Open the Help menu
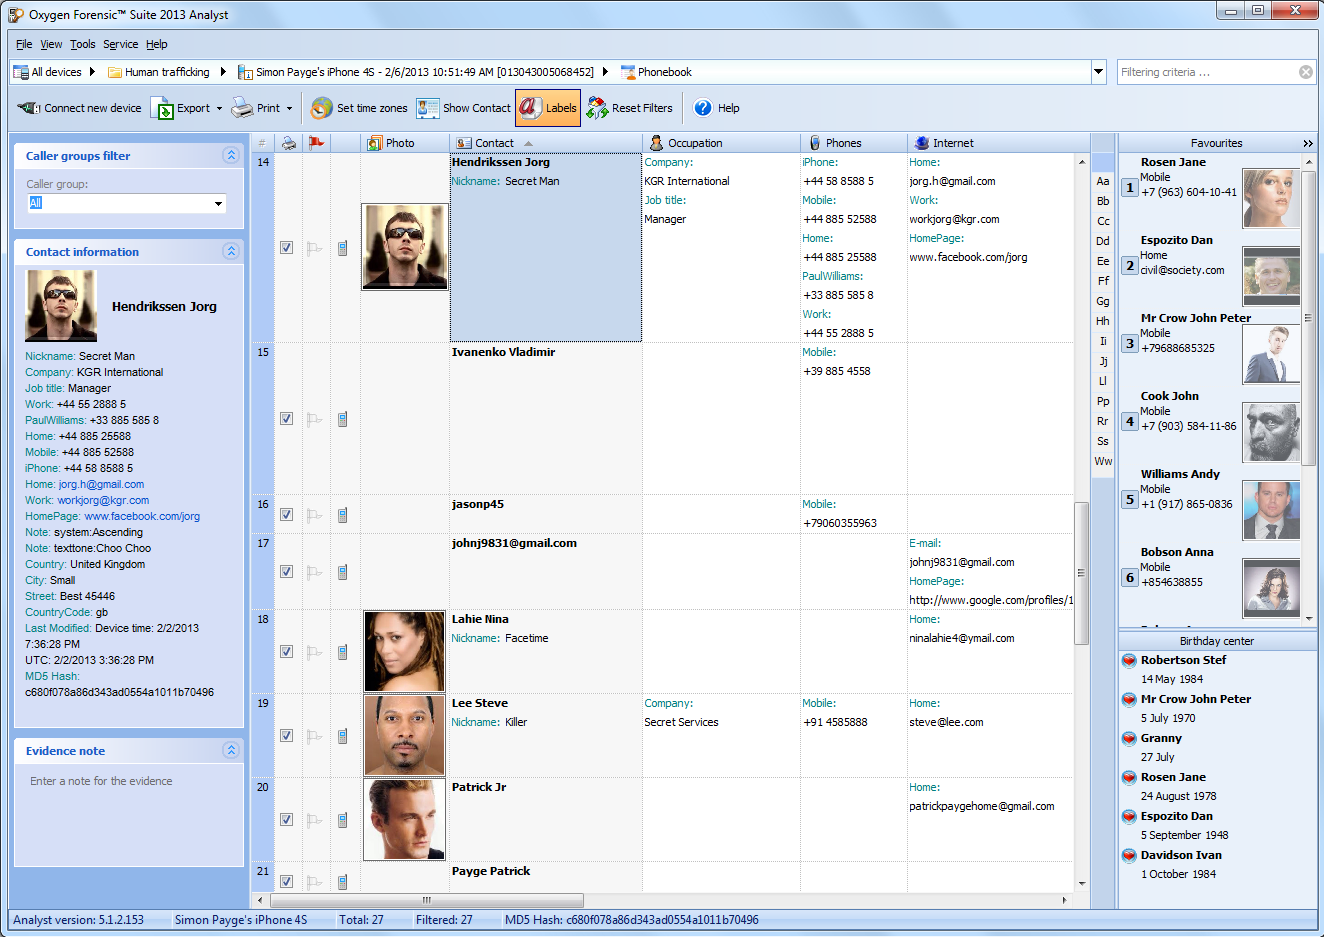The height and width of the screenshot is (937, 1324). pos(157,44)
